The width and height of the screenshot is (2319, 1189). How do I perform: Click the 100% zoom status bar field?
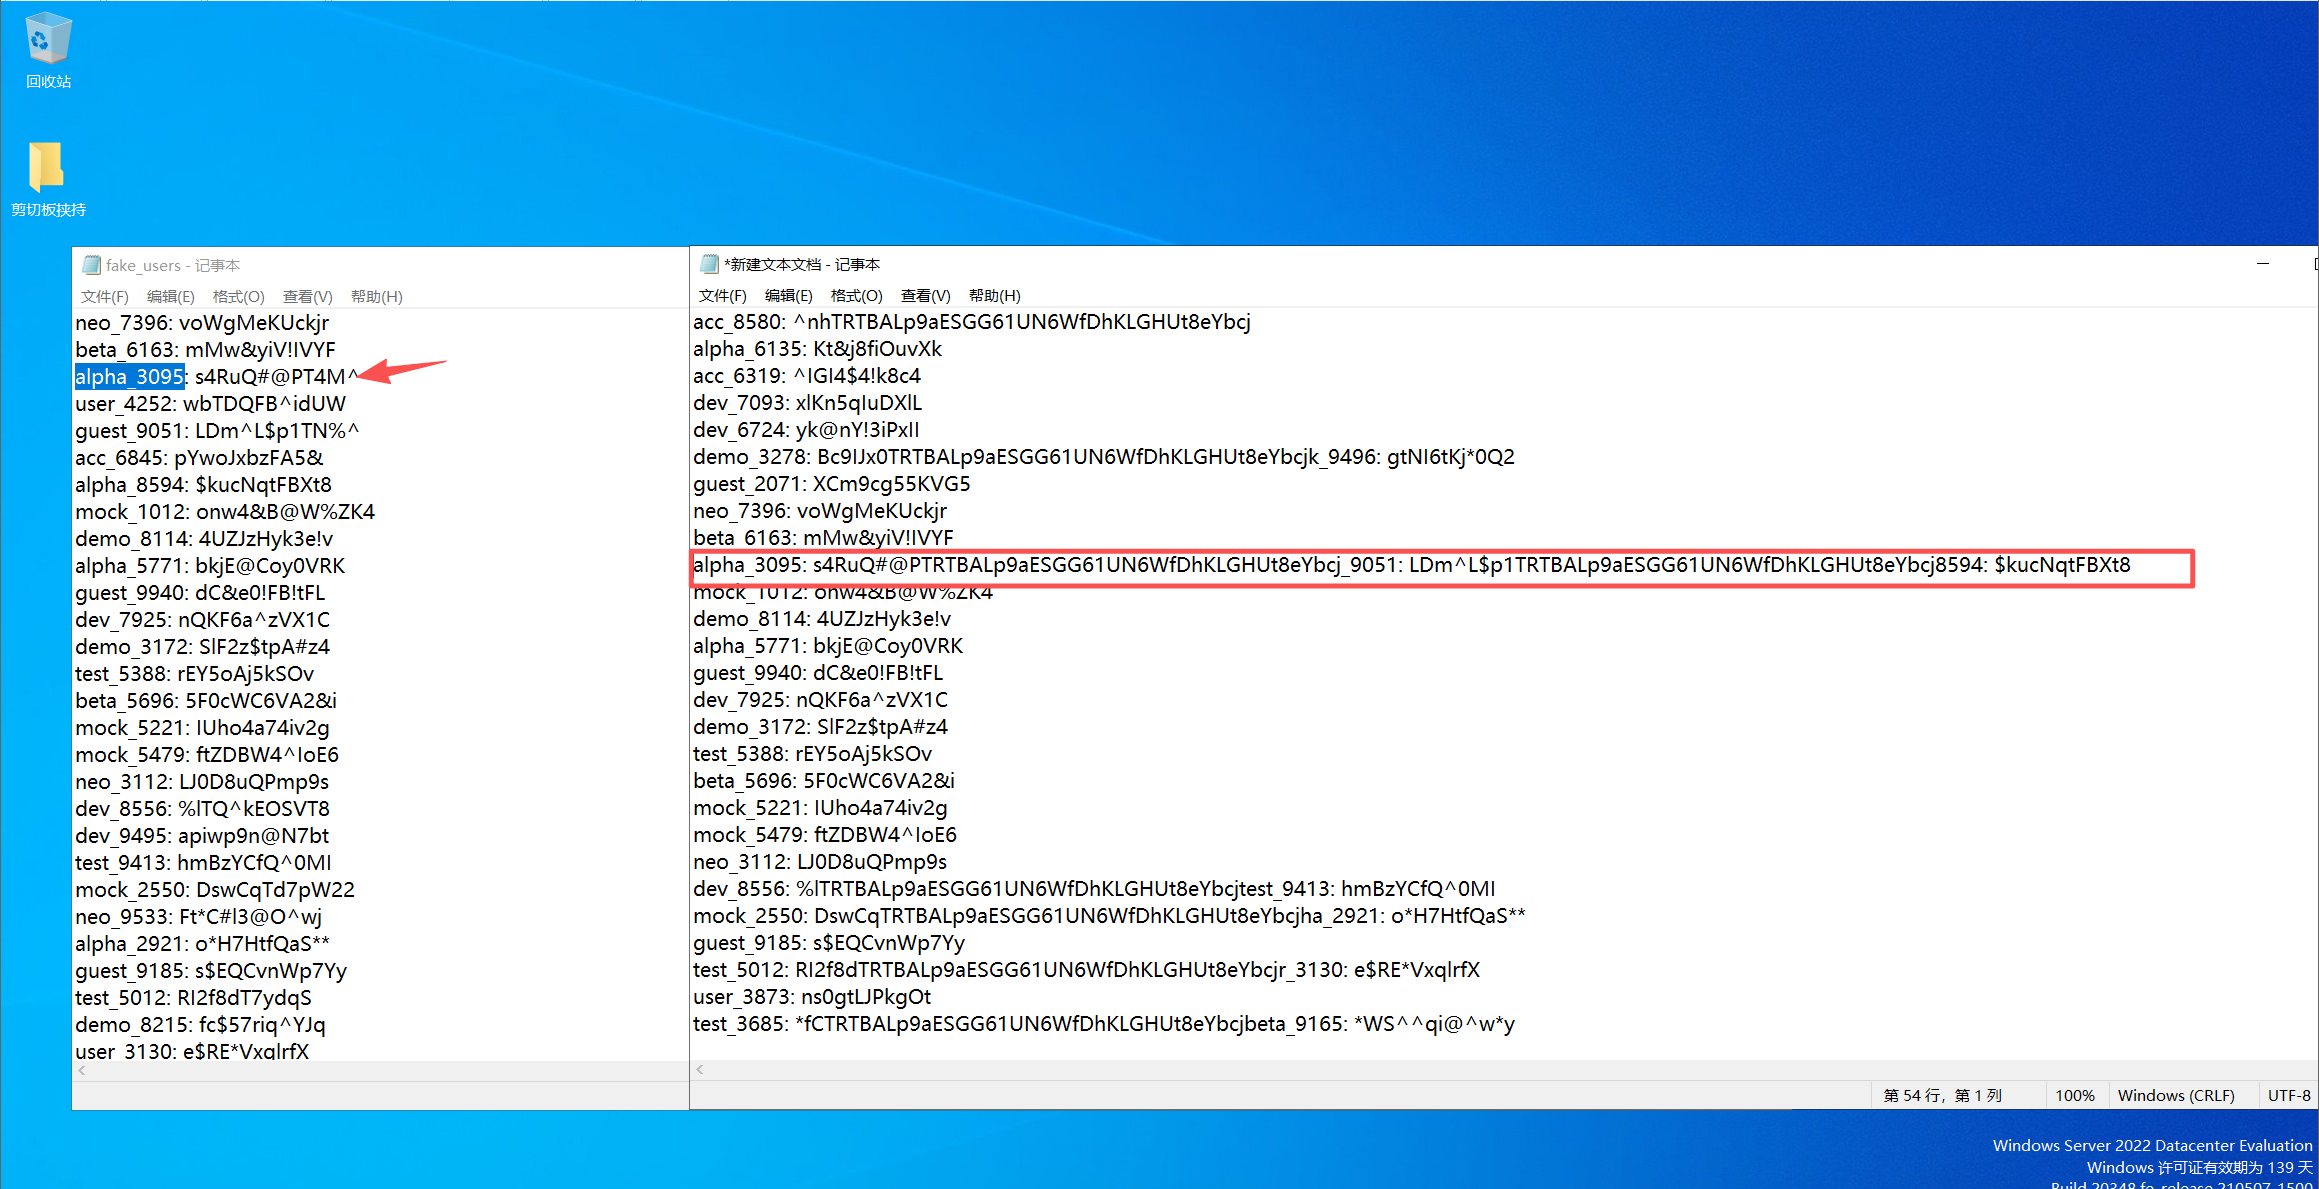tap(2074, 1095)
